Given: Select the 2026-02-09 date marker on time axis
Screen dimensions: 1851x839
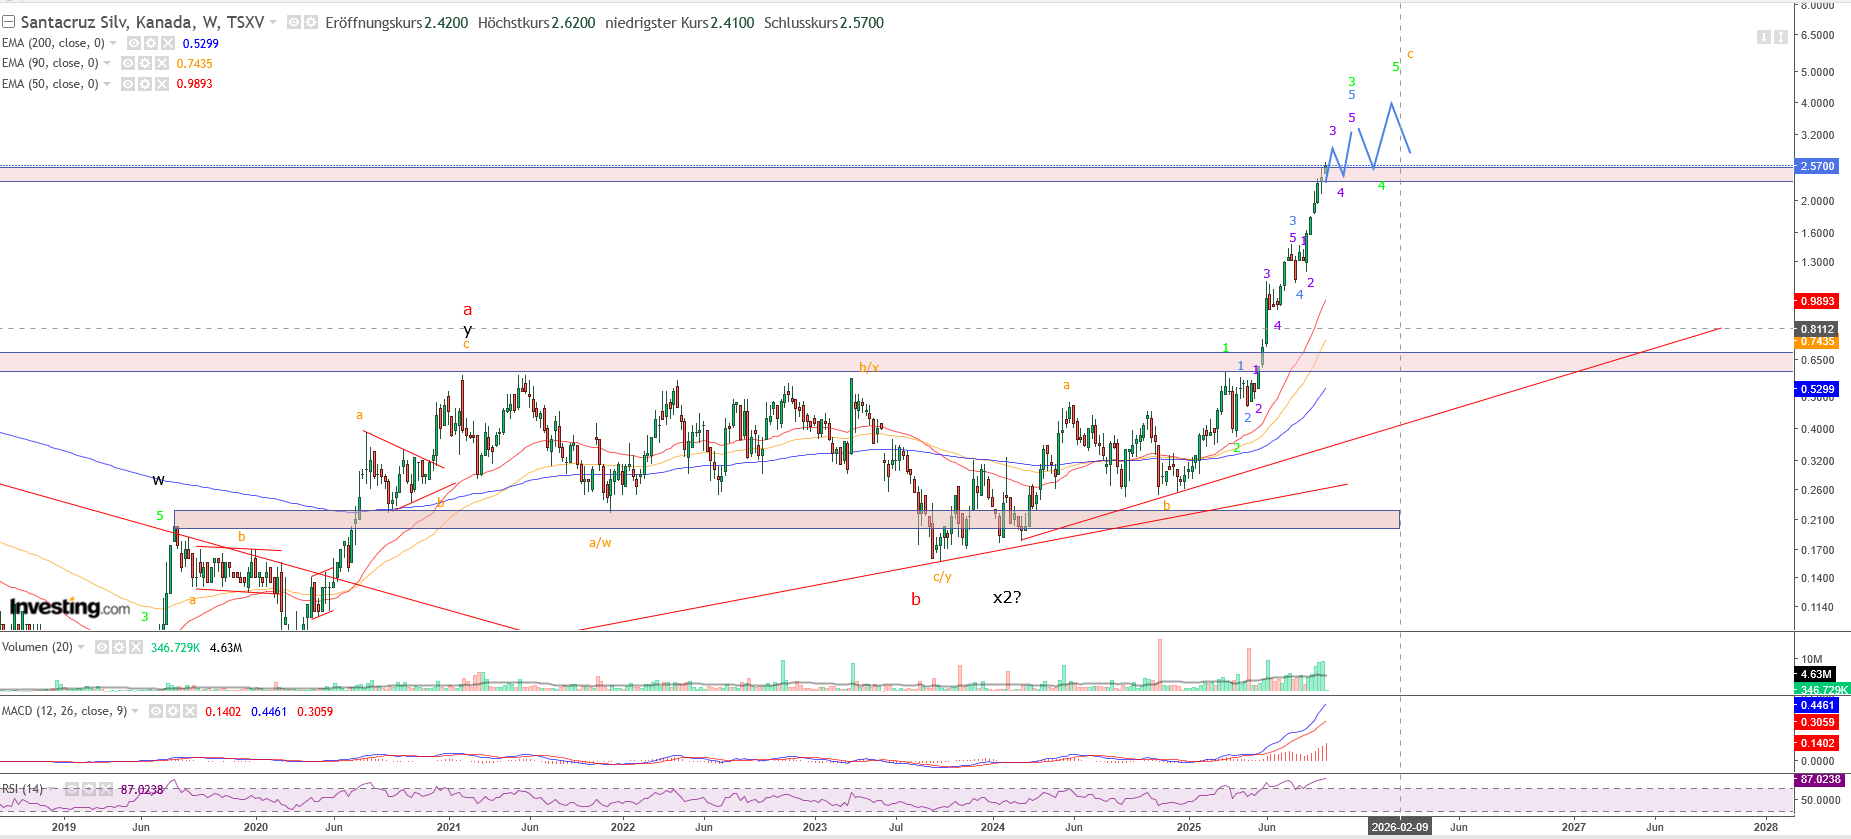Looking at the screenshot, I should [1399, 826].
